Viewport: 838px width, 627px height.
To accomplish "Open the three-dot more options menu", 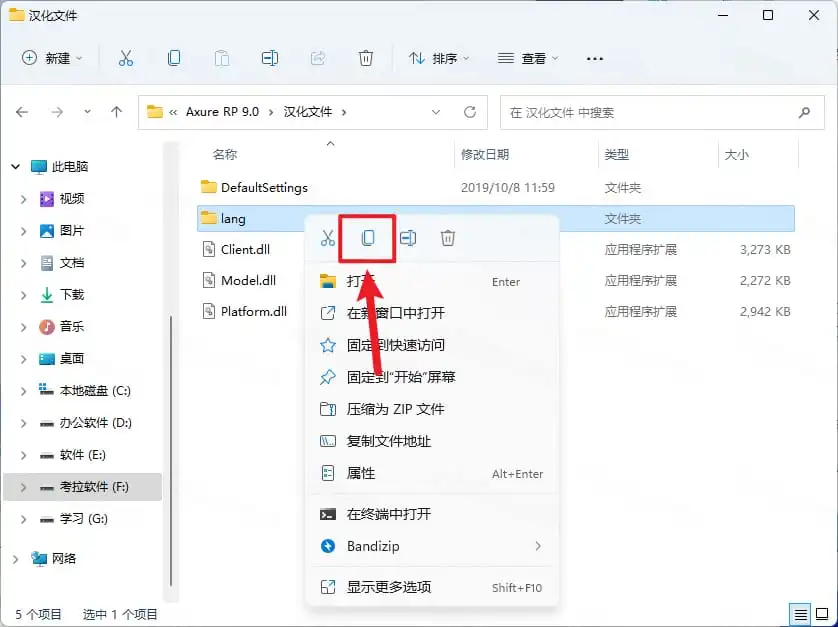I will pos(595,58).
